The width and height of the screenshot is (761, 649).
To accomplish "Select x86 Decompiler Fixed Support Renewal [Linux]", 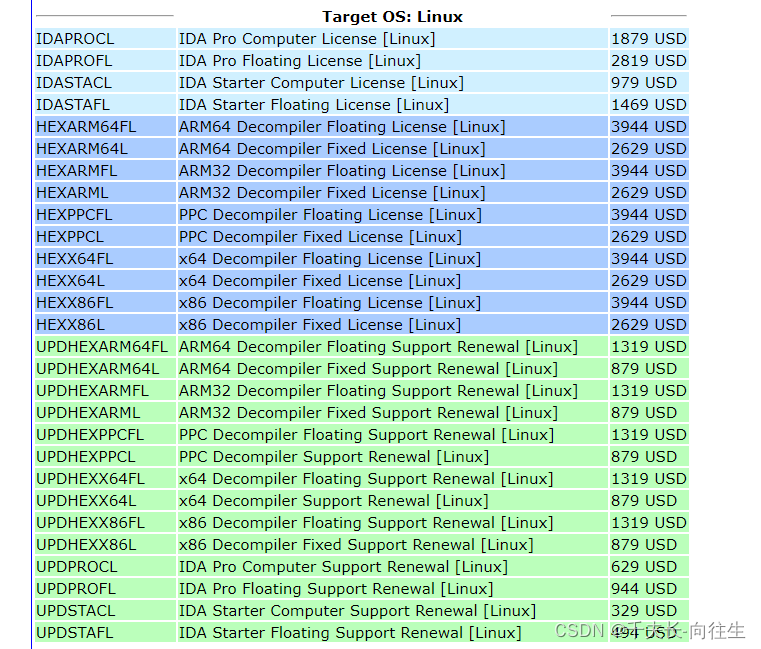I will pos(356,545).
